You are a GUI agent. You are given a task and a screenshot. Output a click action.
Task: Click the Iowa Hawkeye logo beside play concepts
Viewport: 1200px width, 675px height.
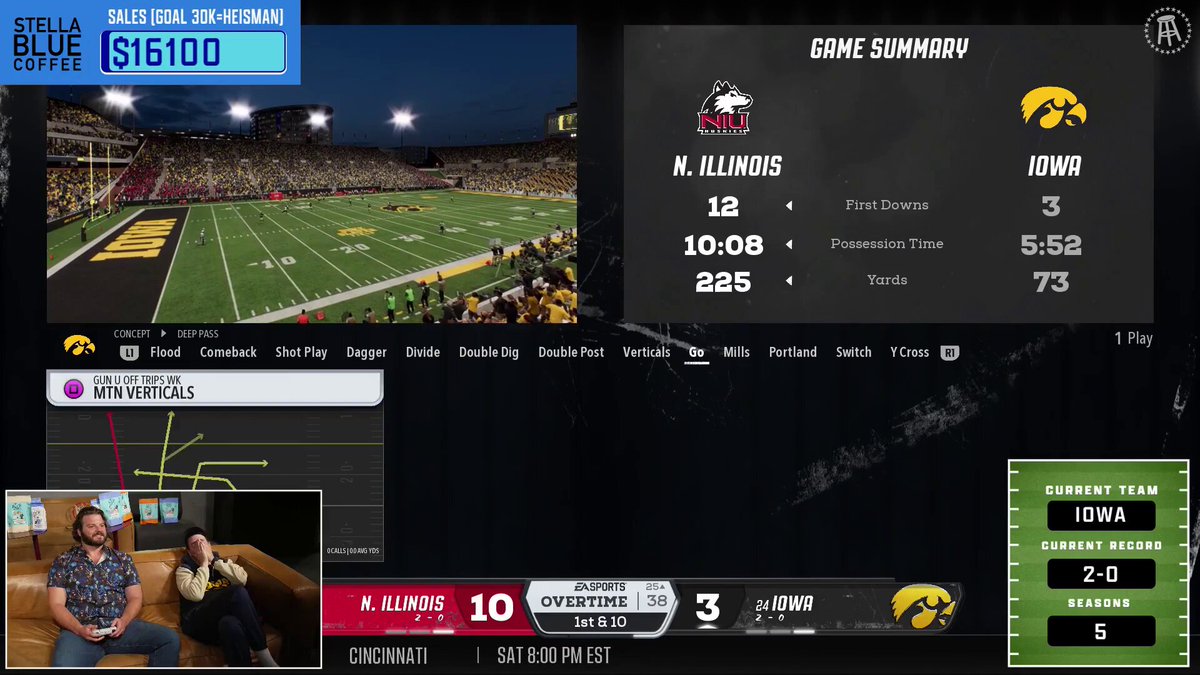point(79,345)
